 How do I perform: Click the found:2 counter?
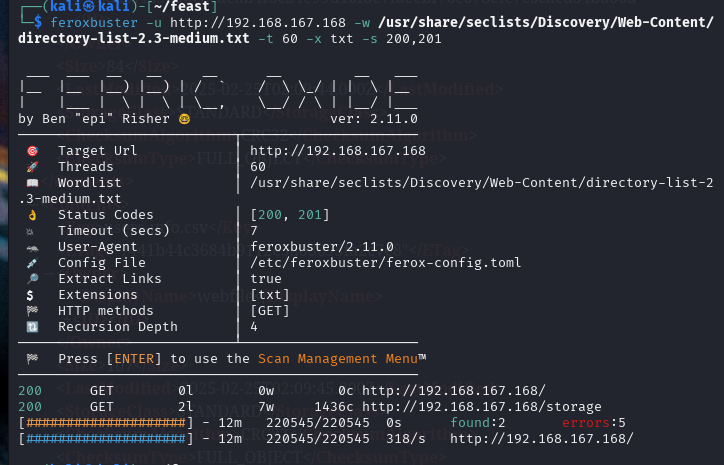pos(478,423)
